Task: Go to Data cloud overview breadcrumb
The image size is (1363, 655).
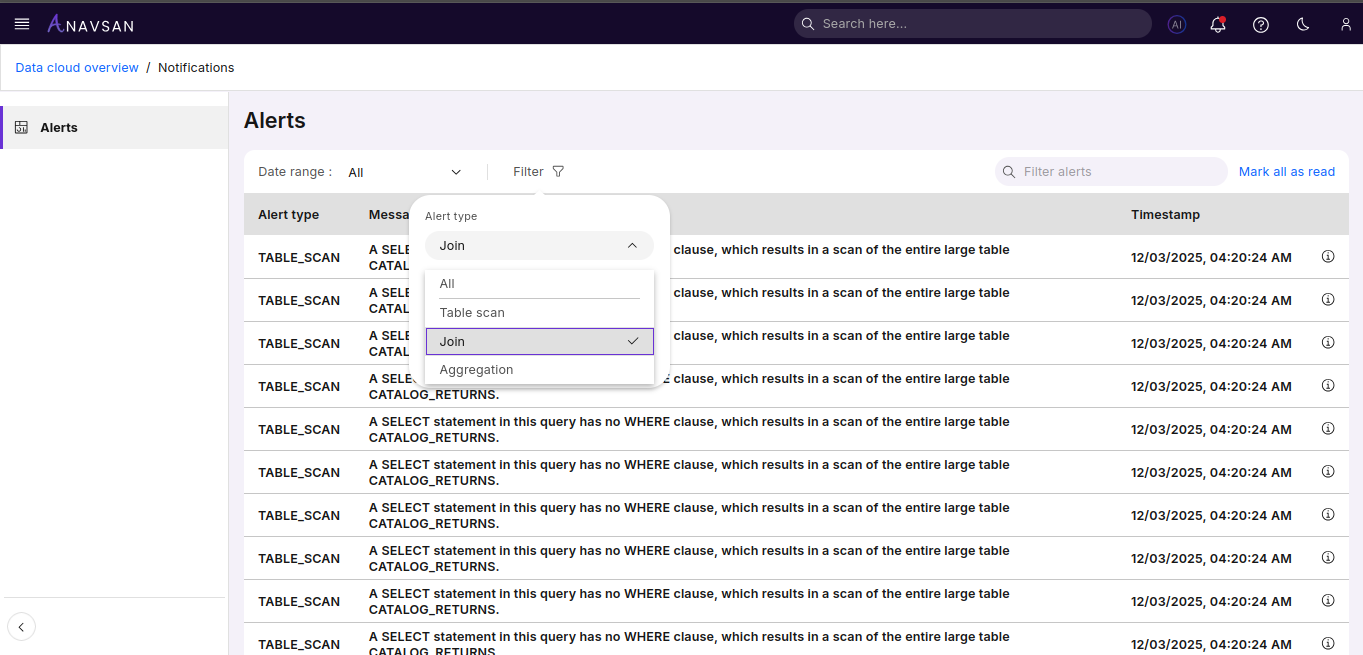Action: [x=77, y=68]
